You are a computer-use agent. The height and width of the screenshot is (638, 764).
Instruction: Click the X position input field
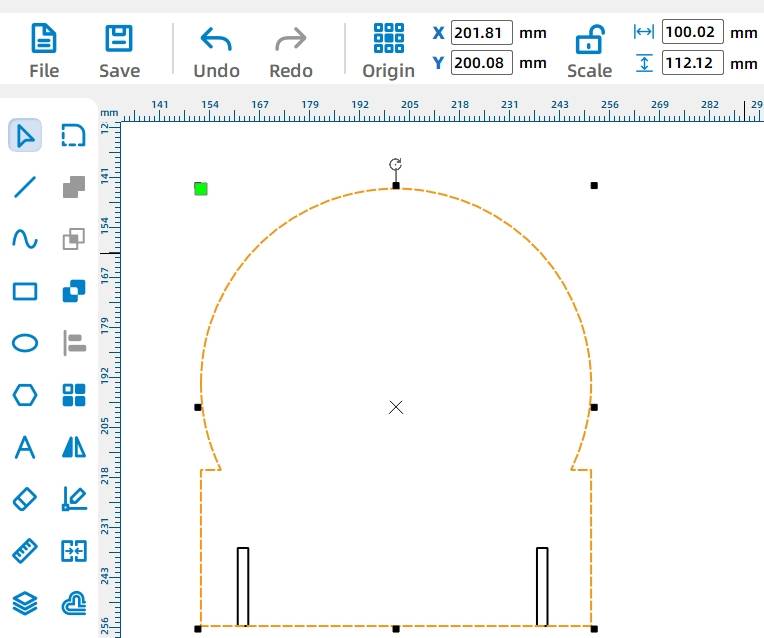coord(481,32)
